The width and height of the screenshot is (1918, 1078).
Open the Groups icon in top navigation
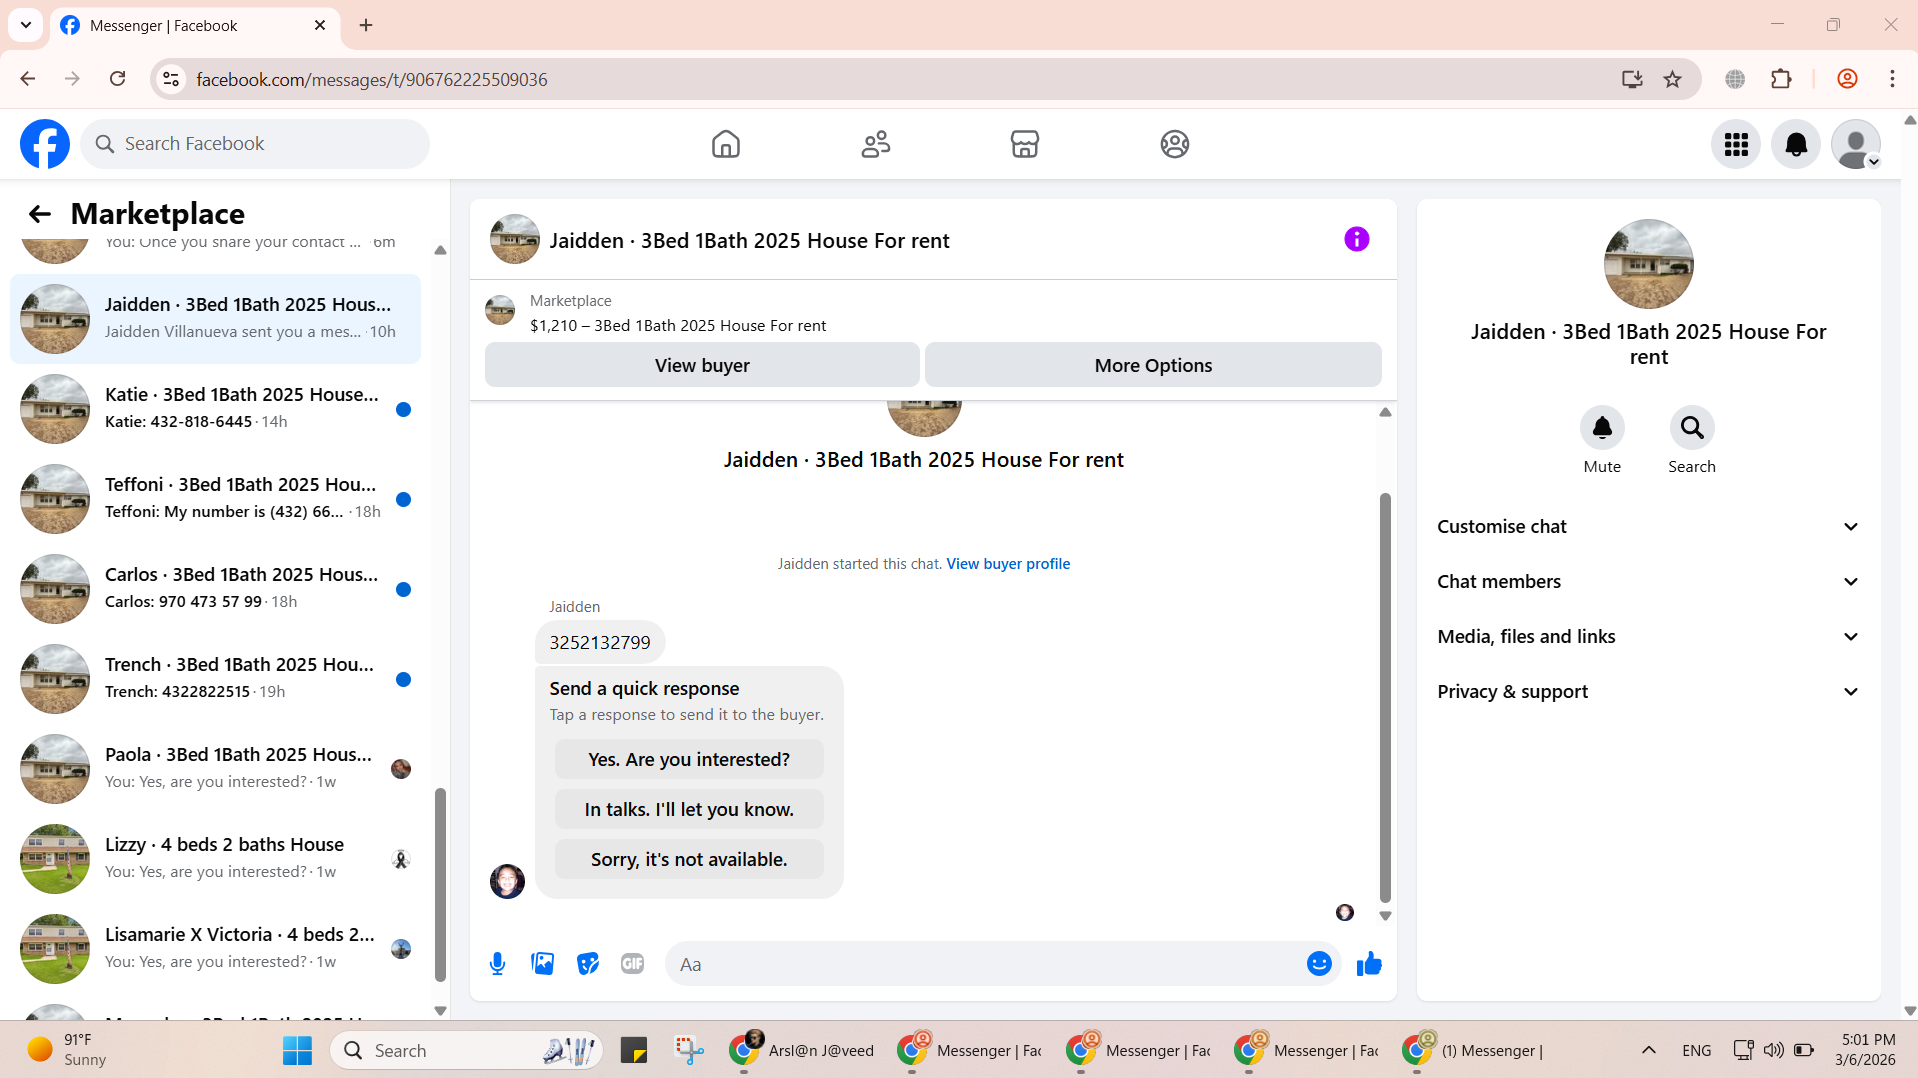click(x=1175, y=144)
